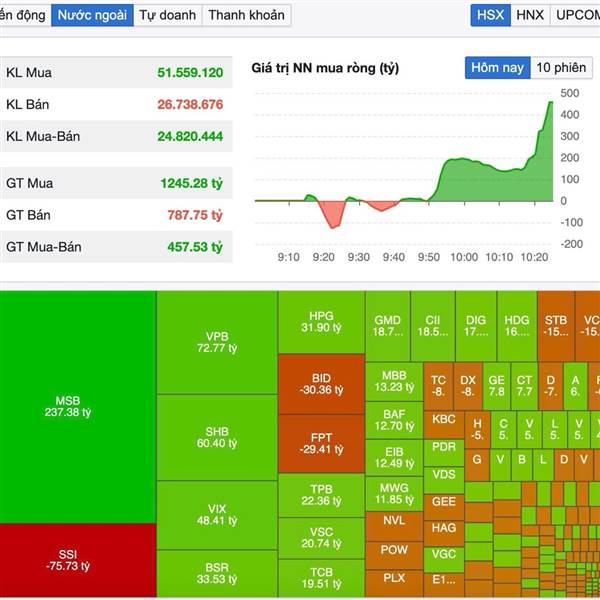Click the GT Mua value 1245.28 tỷ
Screen dimensions: 600x600
pyautogui.click(x=191, y=183)
